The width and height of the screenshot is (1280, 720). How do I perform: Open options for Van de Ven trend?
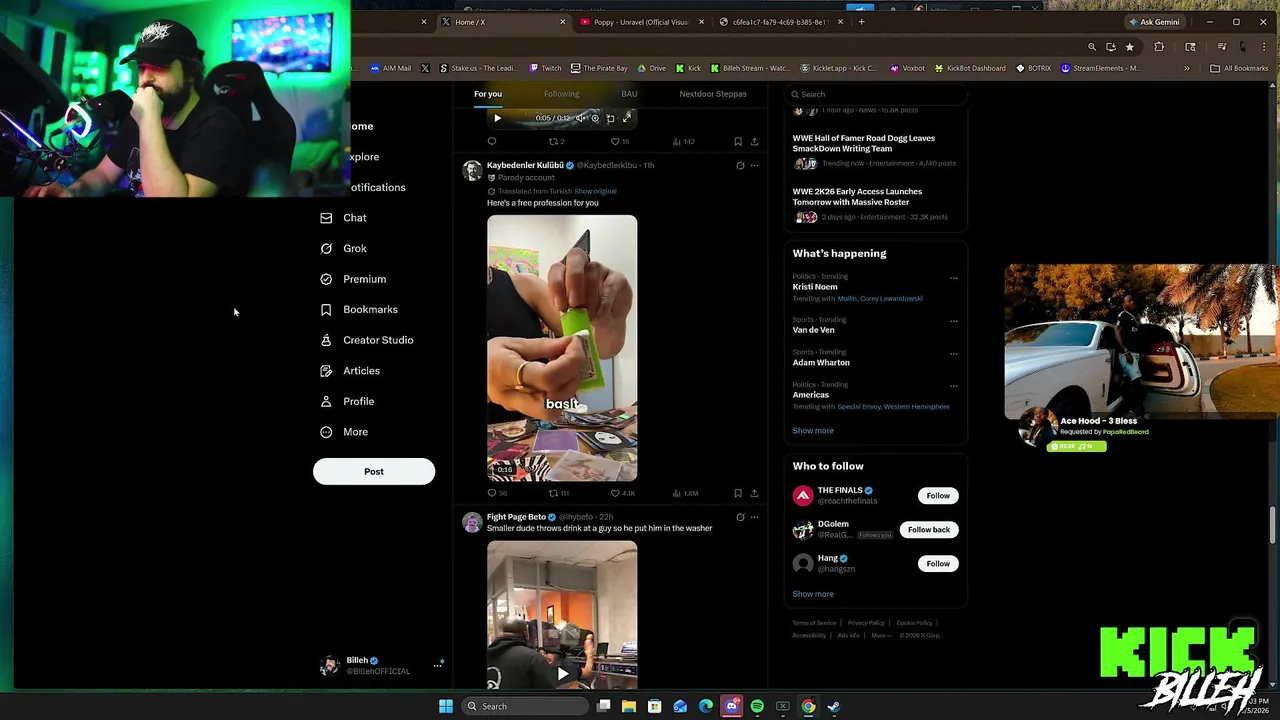(x=953, y=321)
